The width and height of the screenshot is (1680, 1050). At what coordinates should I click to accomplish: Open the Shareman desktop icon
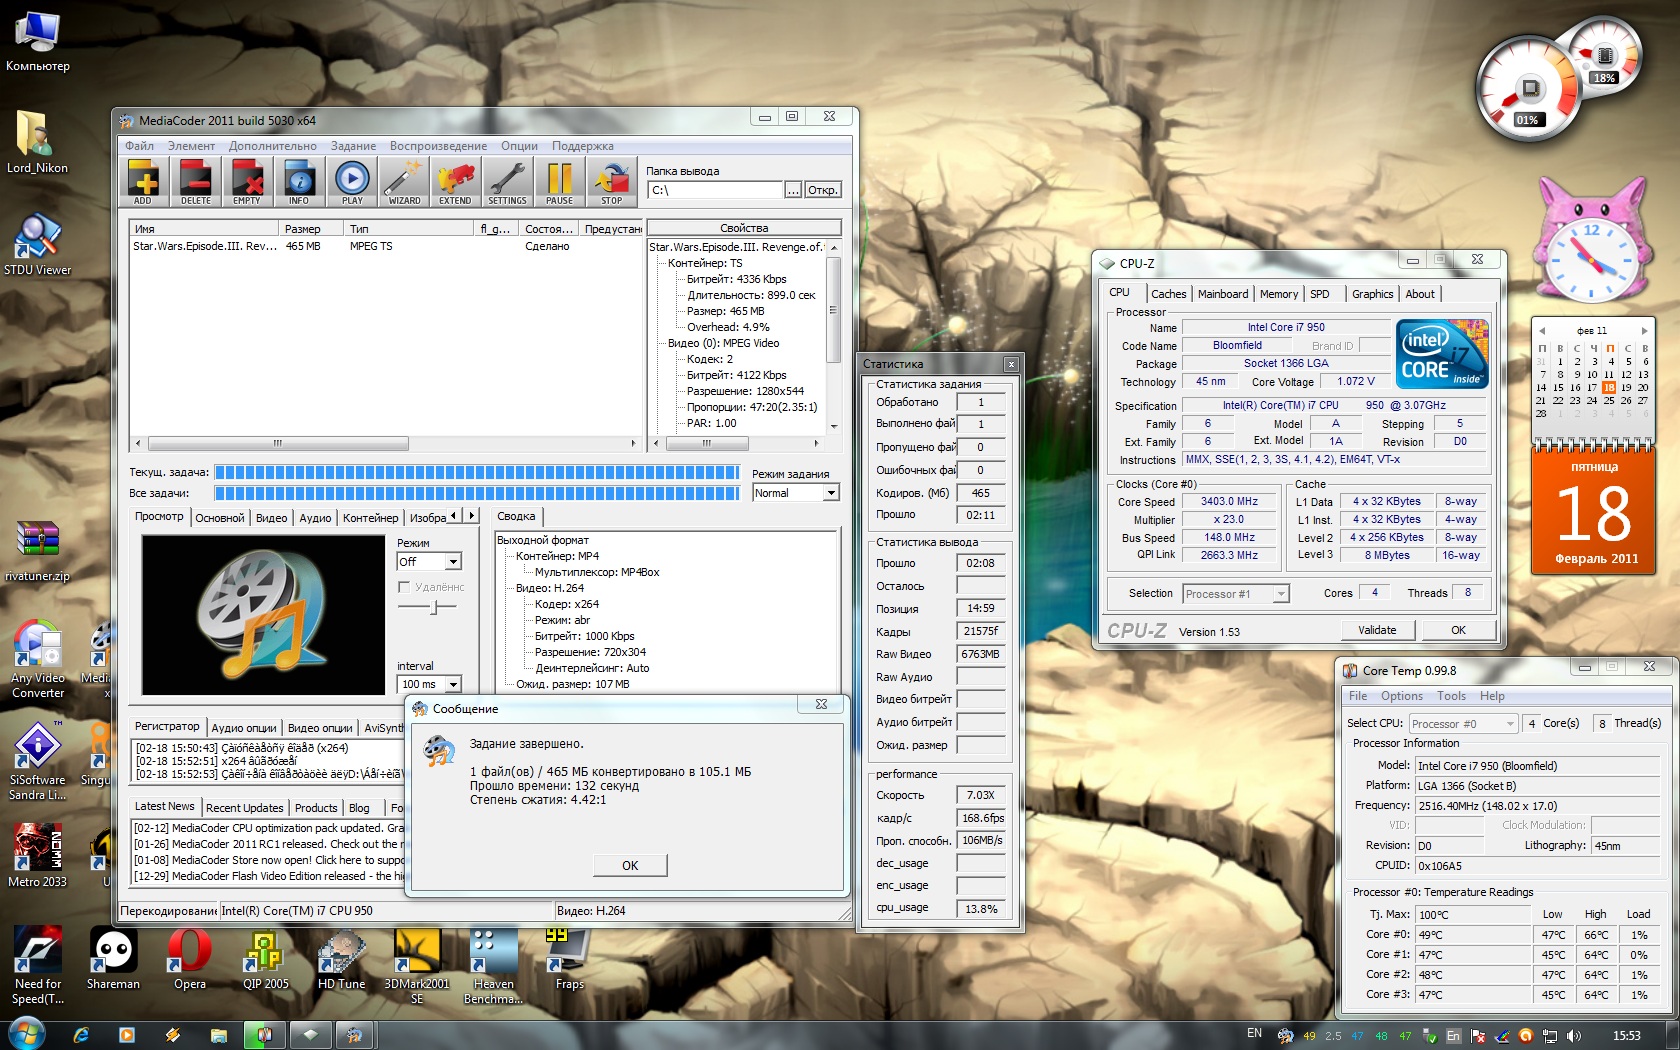[x=113, y=958]
